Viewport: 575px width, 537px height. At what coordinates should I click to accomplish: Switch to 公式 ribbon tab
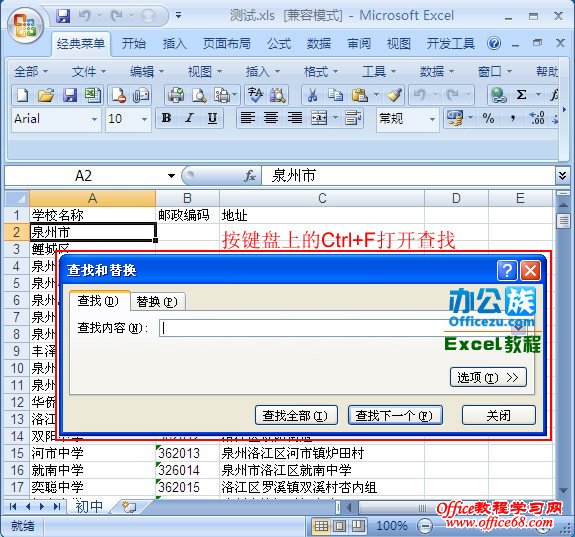click(279, 44)
